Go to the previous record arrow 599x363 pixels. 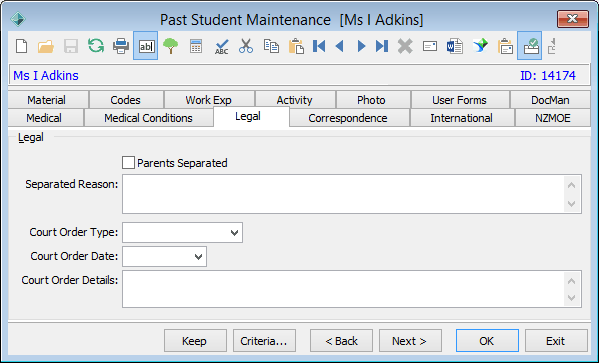[x=340, y=46]
